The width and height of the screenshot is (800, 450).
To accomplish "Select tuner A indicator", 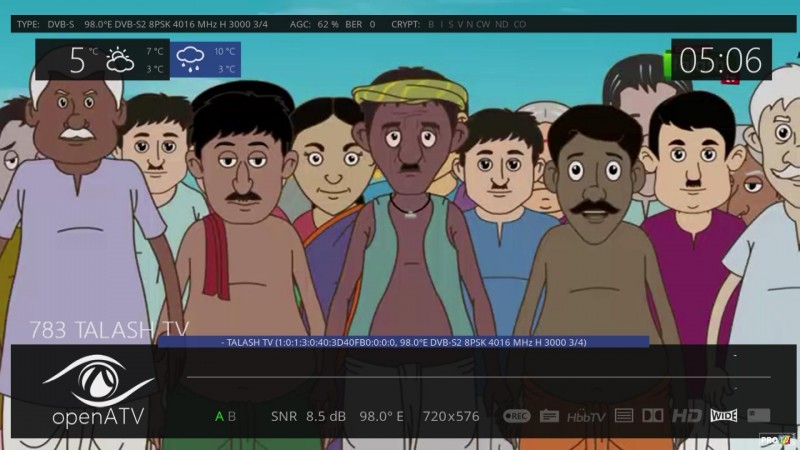I will pos(220,416).
